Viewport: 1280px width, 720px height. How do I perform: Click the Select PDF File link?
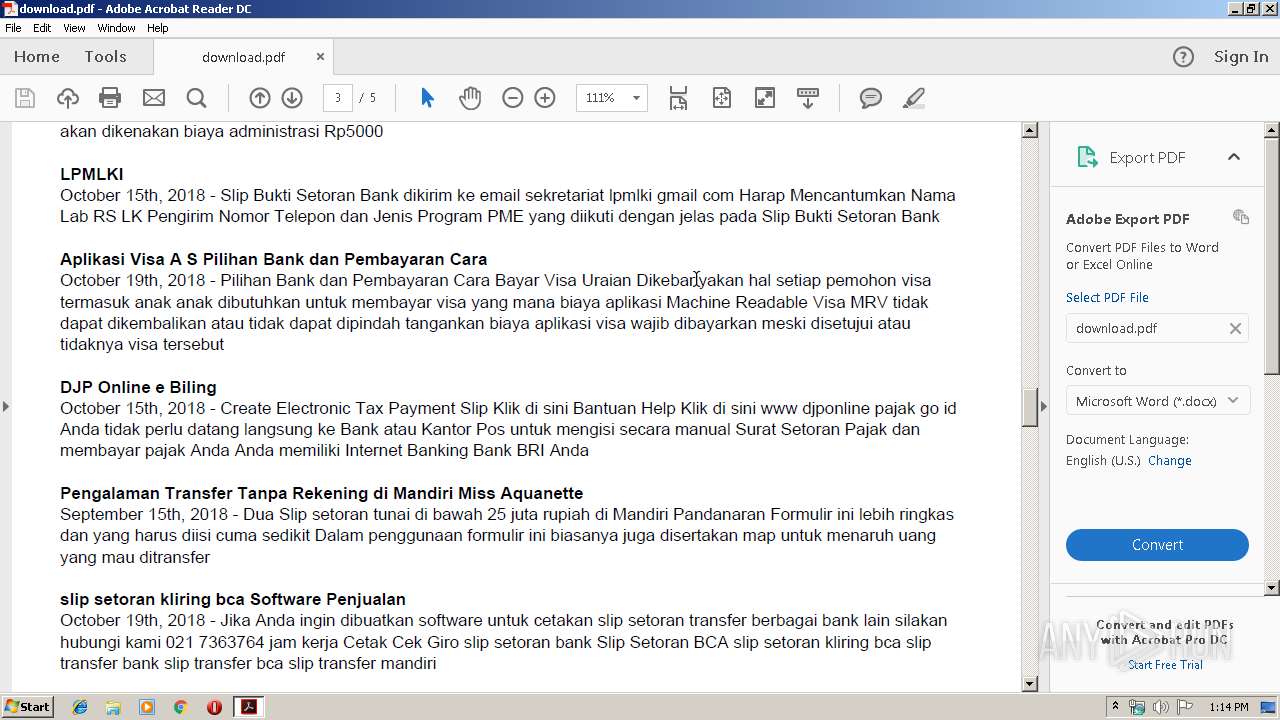[1107, 297]
